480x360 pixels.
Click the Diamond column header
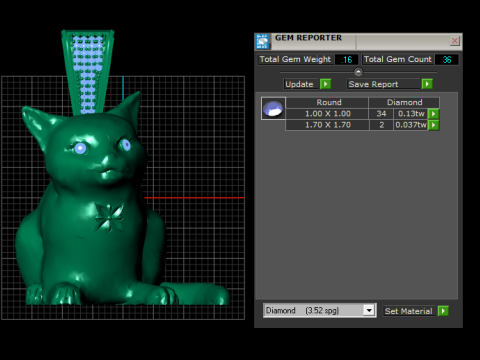[404, 102]
